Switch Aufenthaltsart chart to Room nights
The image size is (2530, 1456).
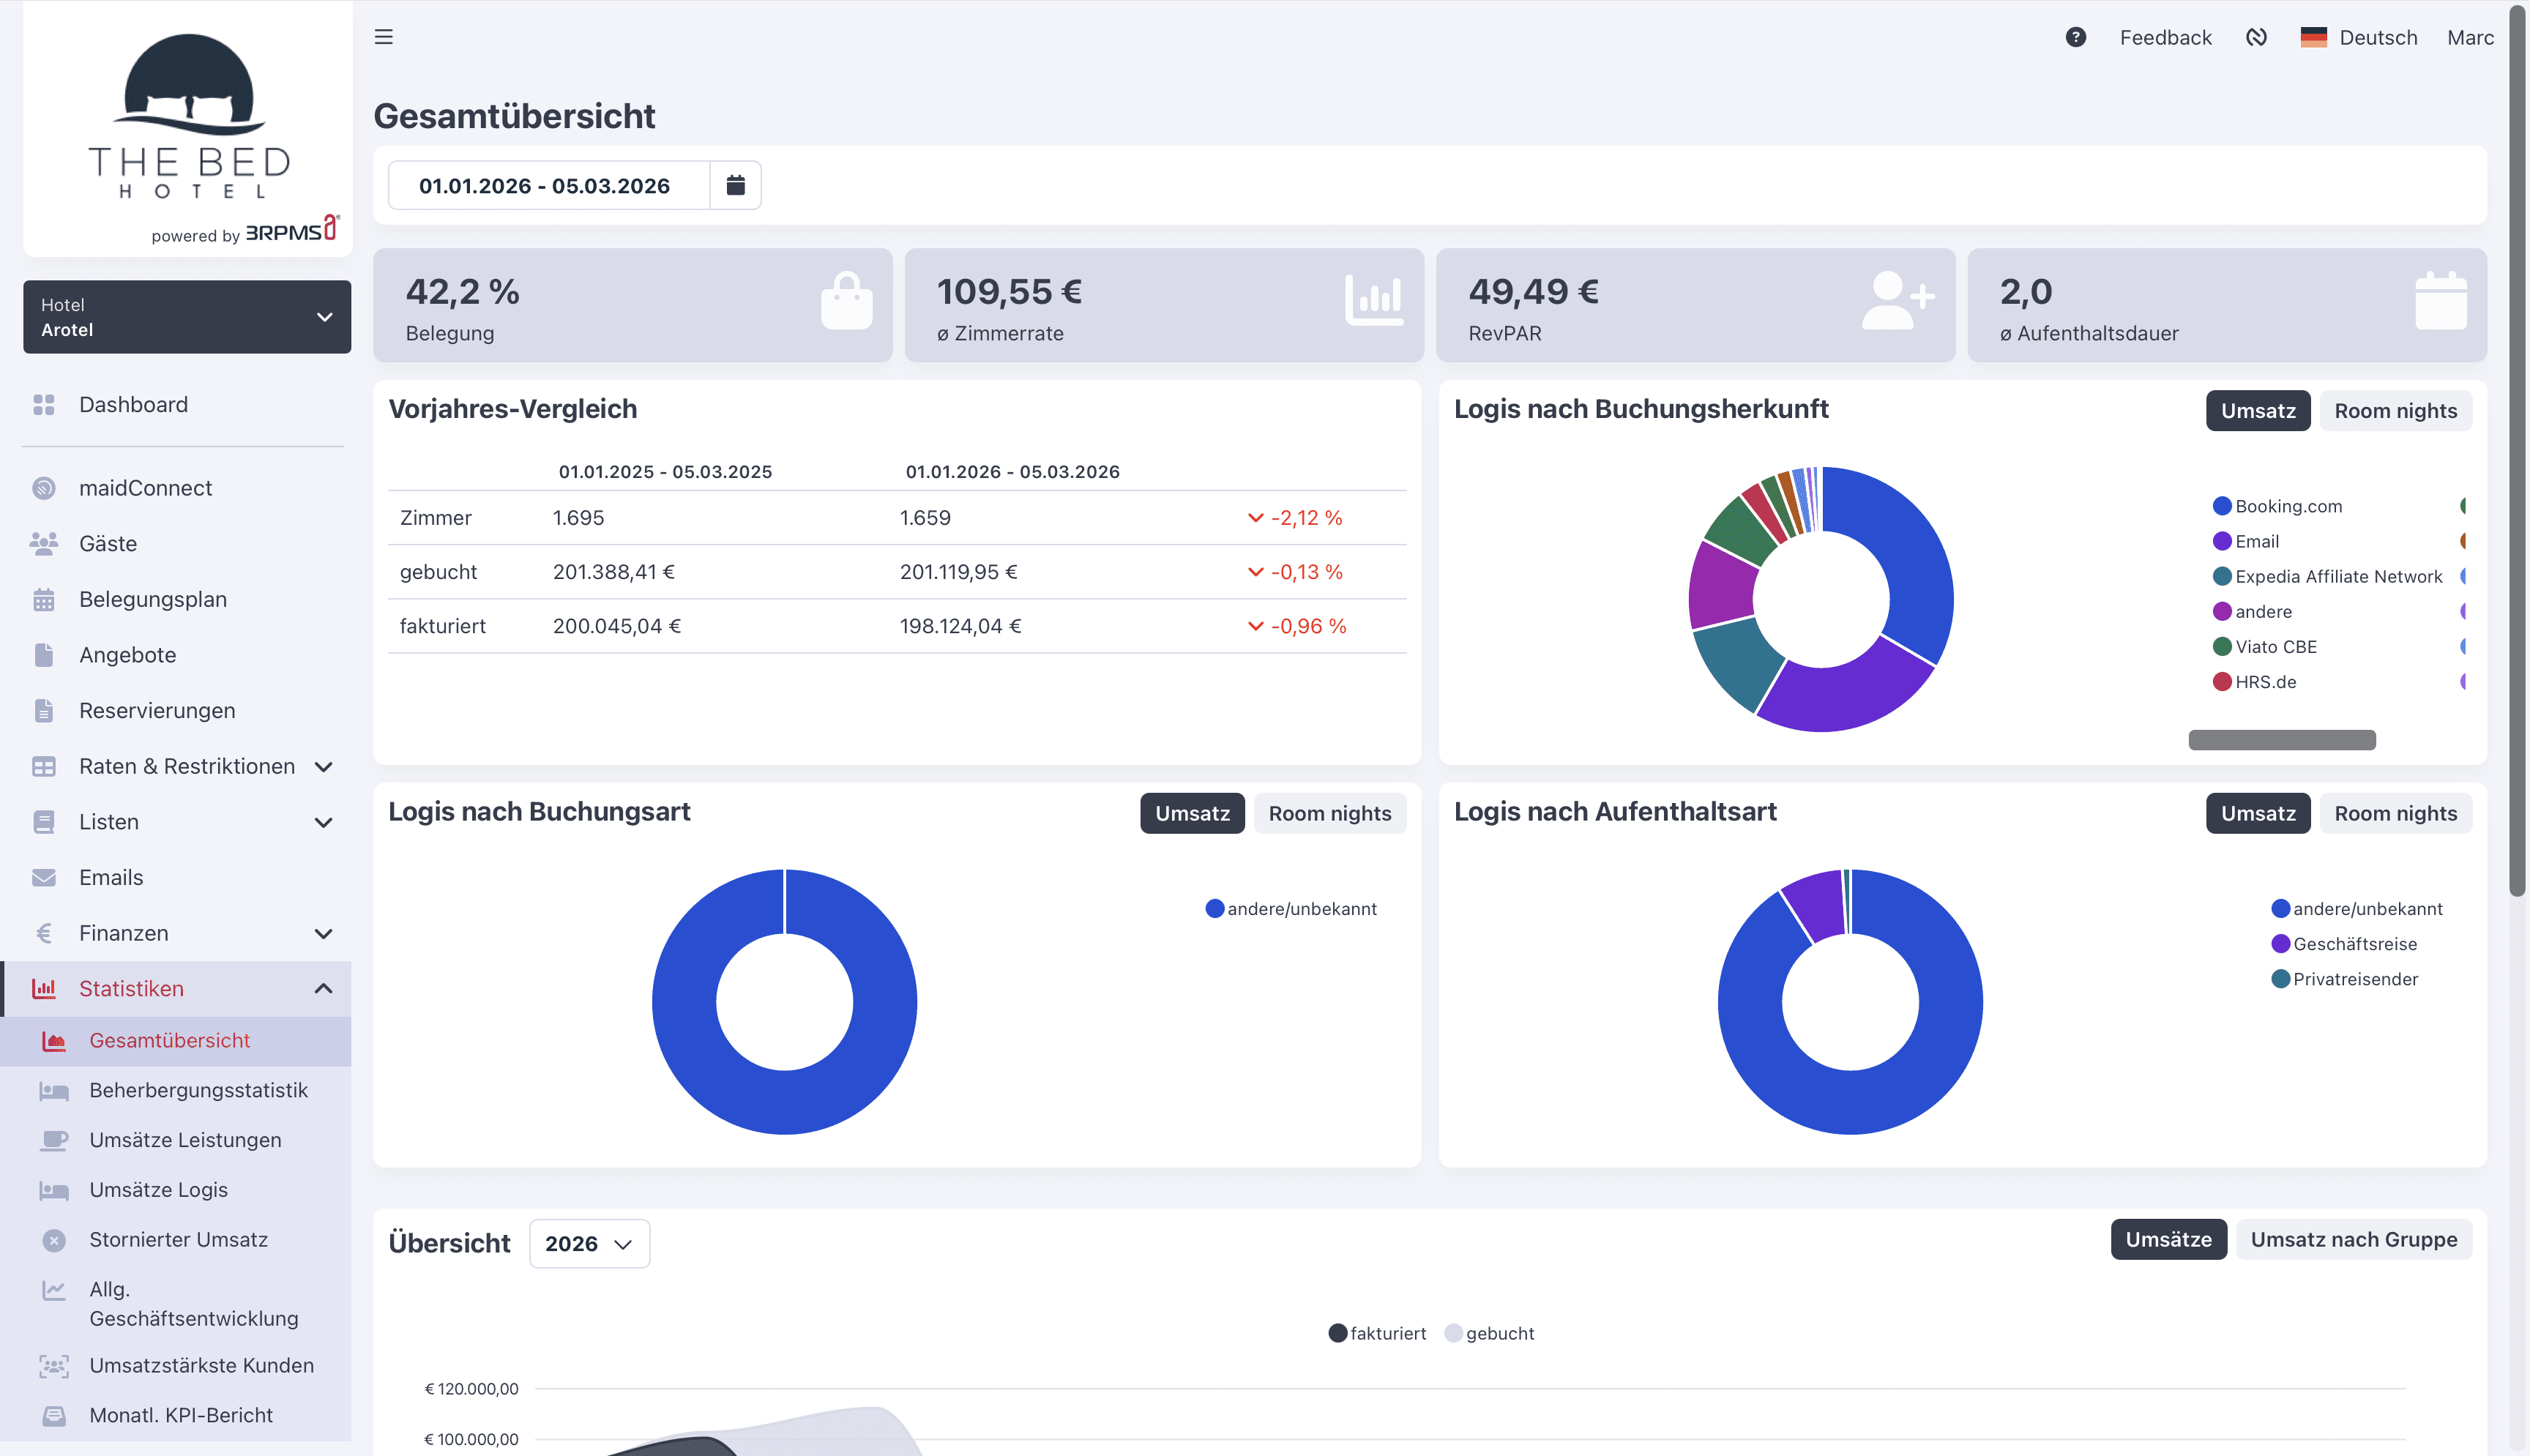2394,813
